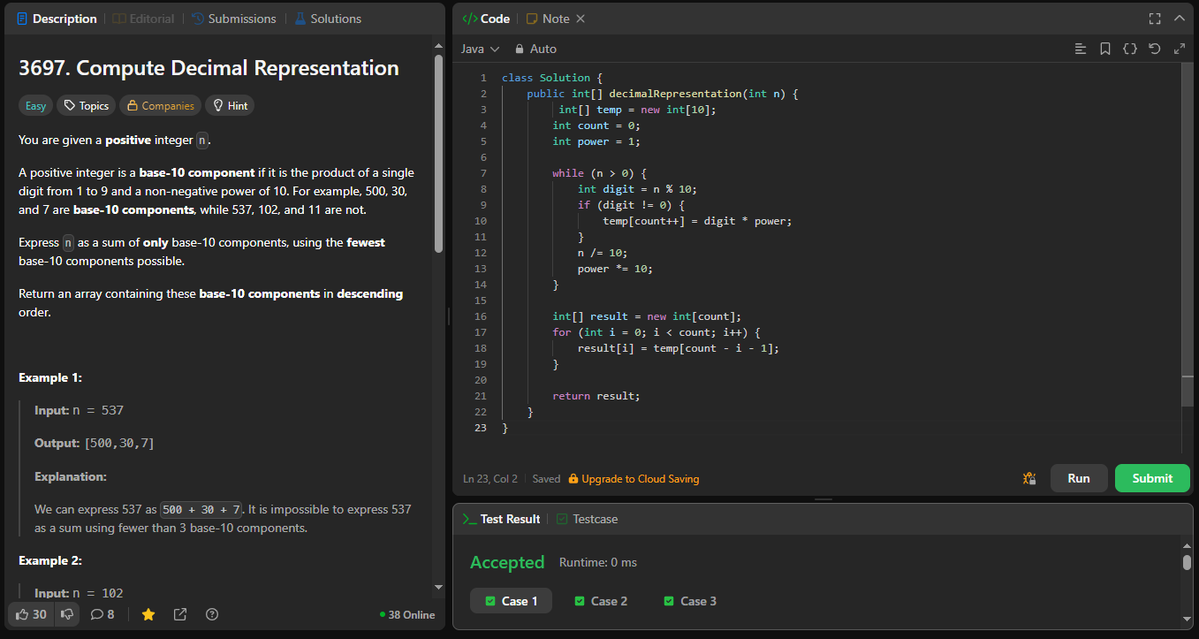This screenshot has height=639, width=1199.
Task: Click the debugger bug icon
Action: click(1029, 478)
